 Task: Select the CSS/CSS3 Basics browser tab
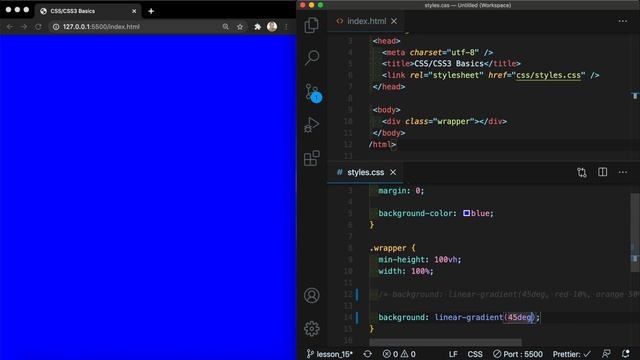[x=88, y=11]
